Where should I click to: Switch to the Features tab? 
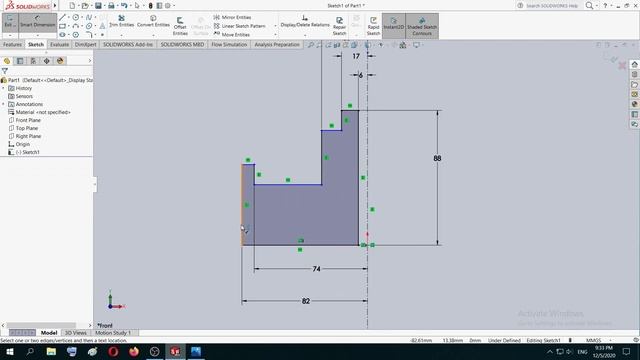(x=12, y=44)
